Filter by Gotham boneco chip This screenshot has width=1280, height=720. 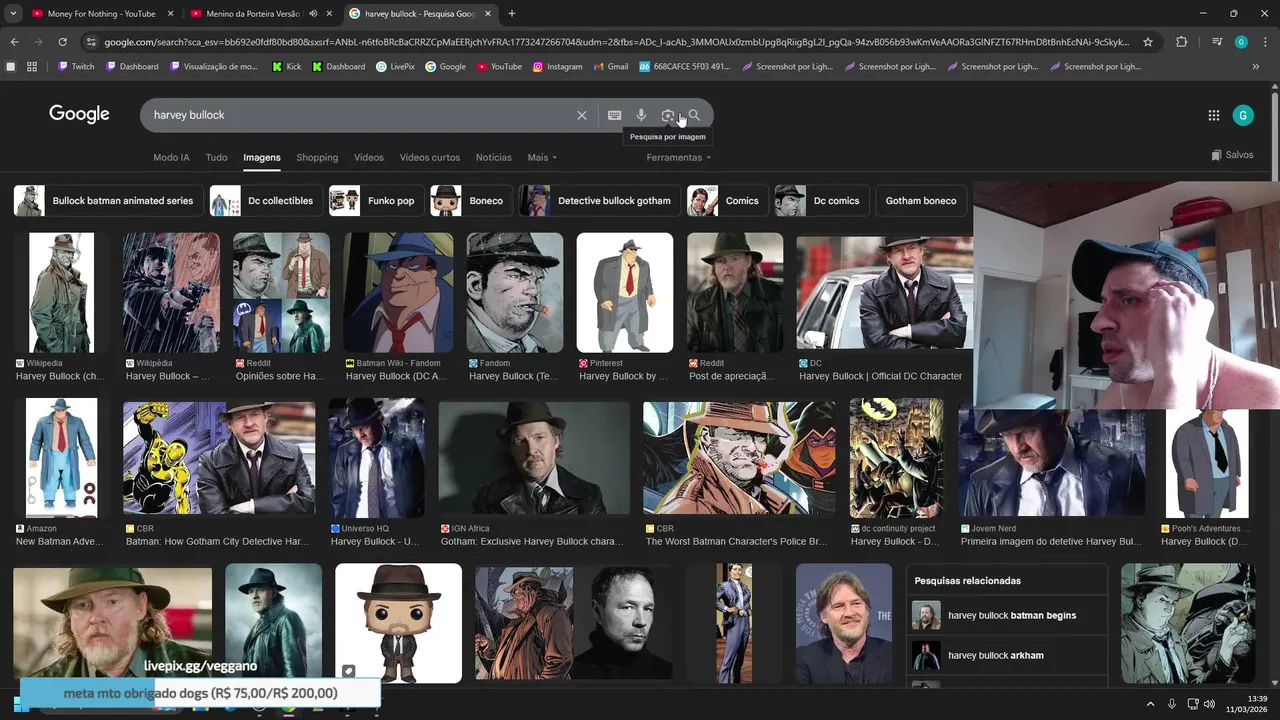click(x=921, y=201)
